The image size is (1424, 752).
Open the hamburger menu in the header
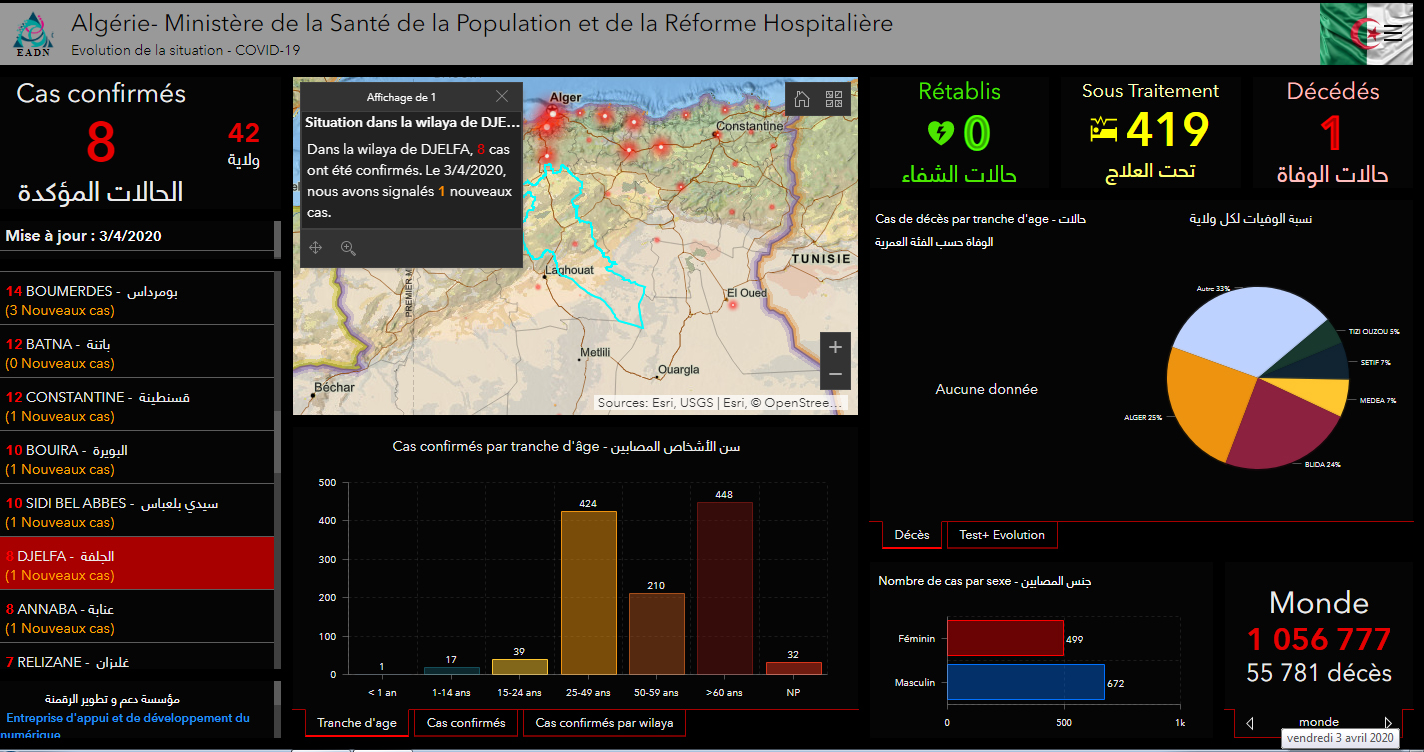click(x=1392, y=33)
